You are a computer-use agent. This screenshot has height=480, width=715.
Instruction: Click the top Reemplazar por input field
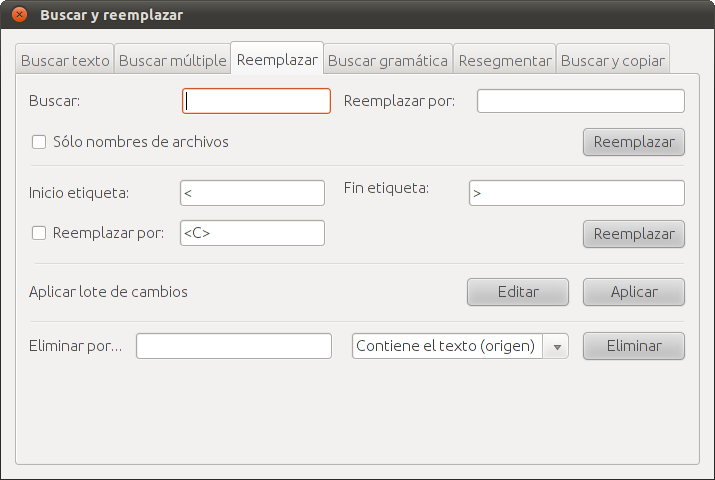[580, 101]
